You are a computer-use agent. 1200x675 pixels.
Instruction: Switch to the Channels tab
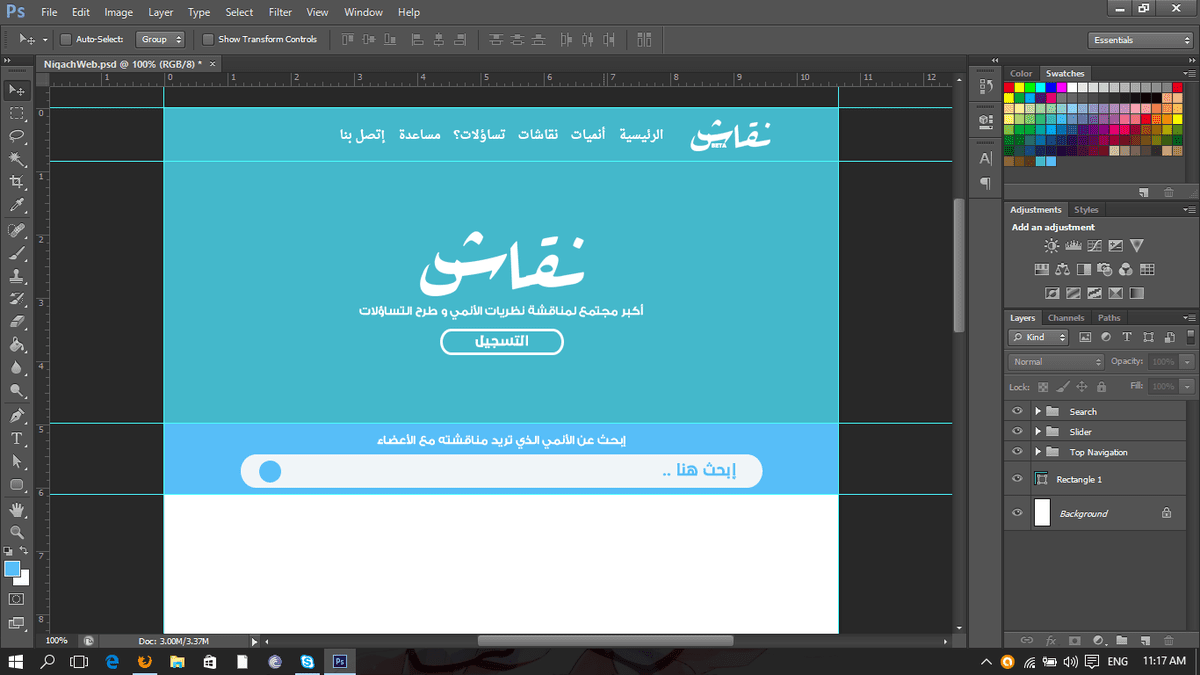pyautogui.click(x=1066, y=318)
